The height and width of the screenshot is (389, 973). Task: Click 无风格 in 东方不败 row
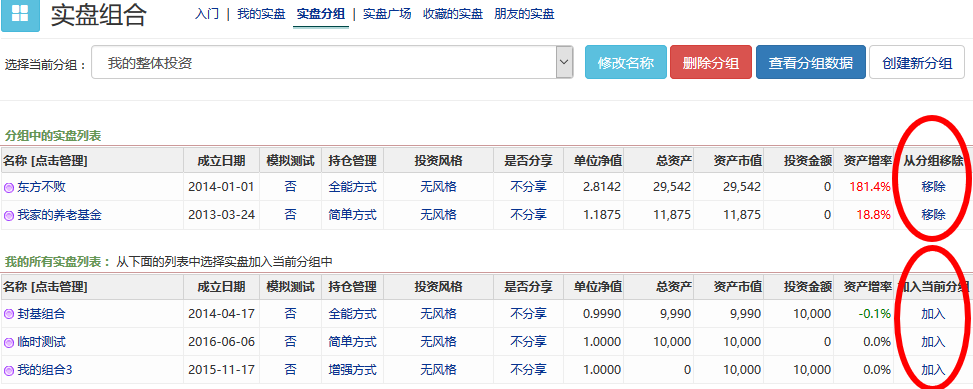(x=438, y=187)
